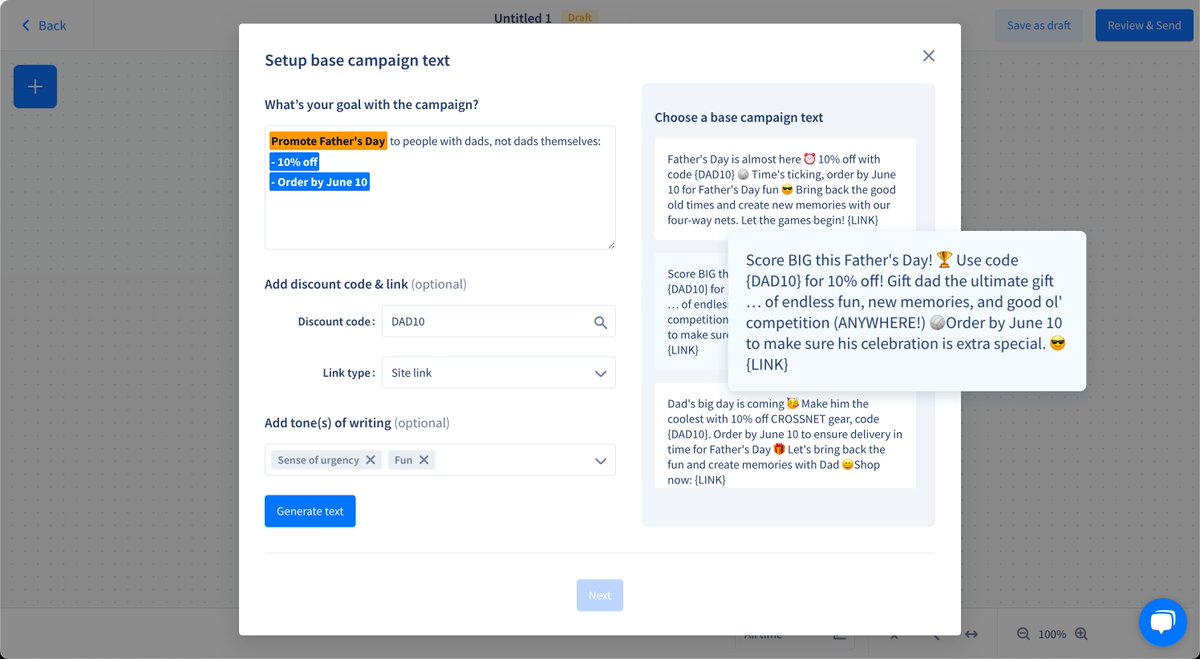The image size is (1200, 659).
Task: Click "Add discount code & link" label
Action: [x=365, y=284]
